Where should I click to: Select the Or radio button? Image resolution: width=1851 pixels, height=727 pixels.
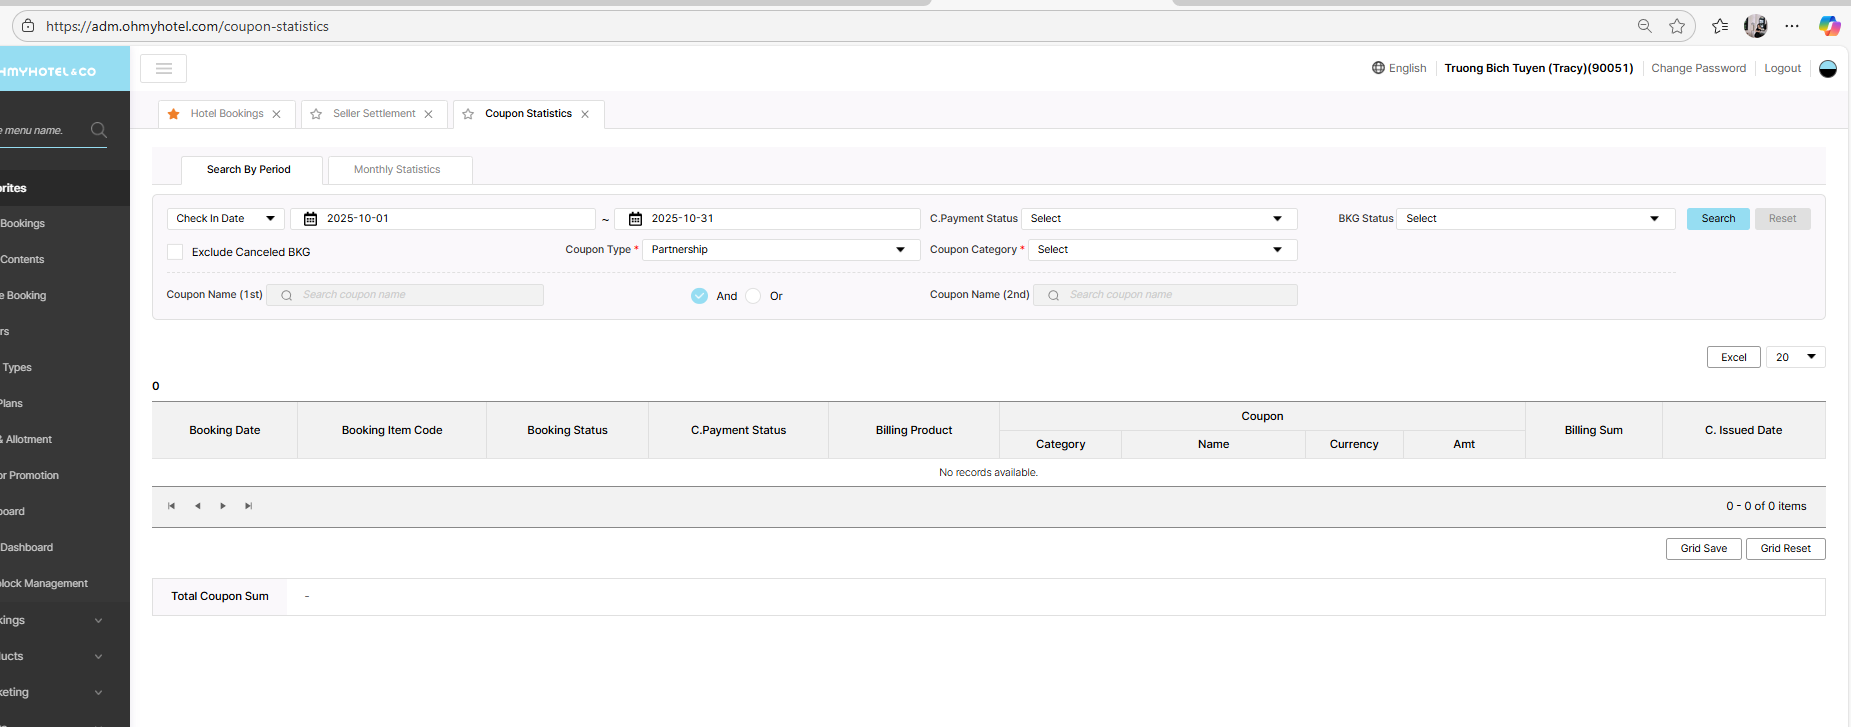(x=754, y=296)
